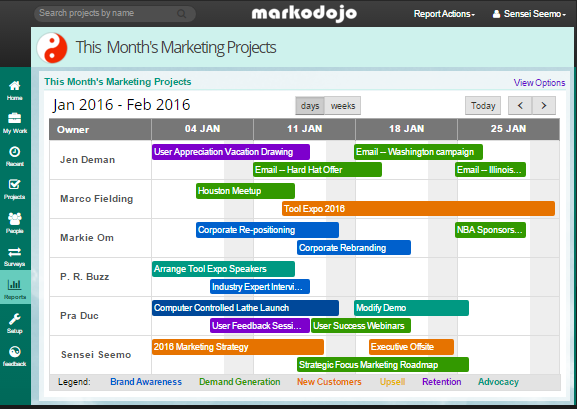
Task: Switch timeline to weeks view
Action: coord(343,106)
